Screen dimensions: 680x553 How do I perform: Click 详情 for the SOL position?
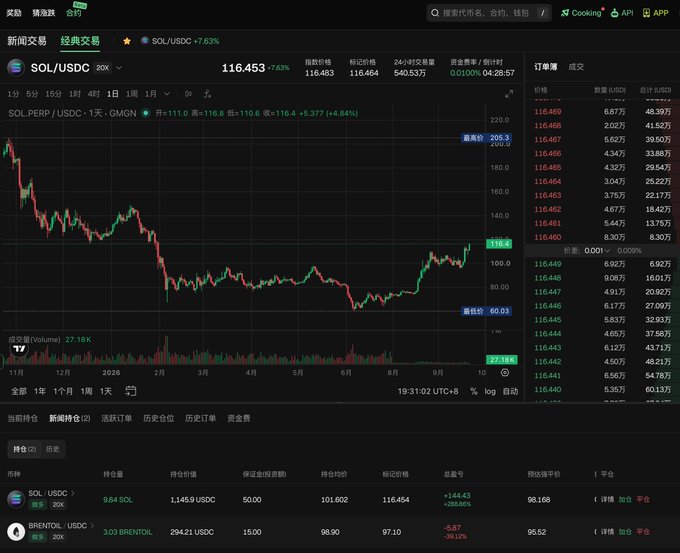click(607, 499)
